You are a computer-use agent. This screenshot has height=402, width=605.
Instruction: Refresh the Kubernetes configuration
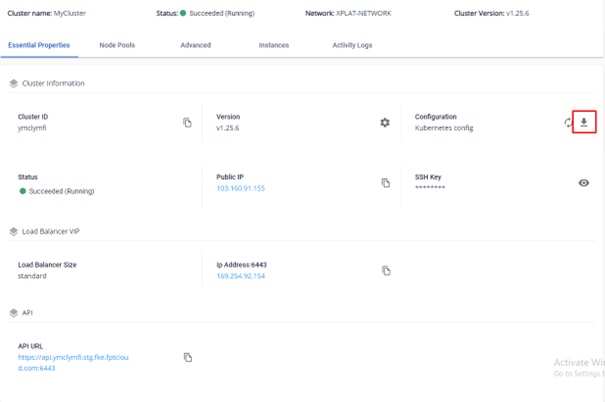[x=568, y=123]
